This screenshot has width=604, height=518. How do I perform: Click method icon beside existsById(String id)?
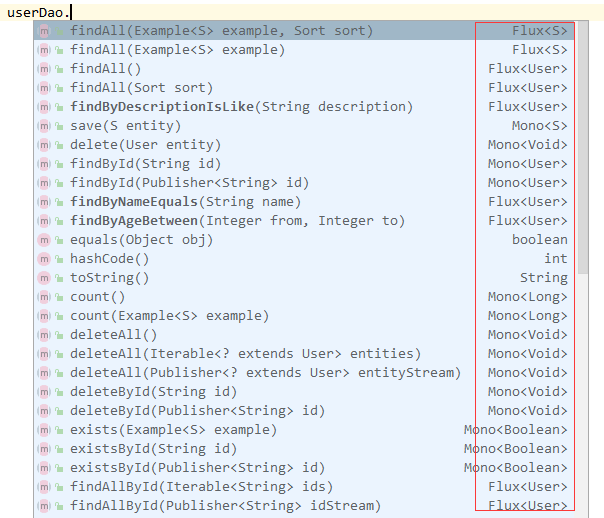click(44, 449)
